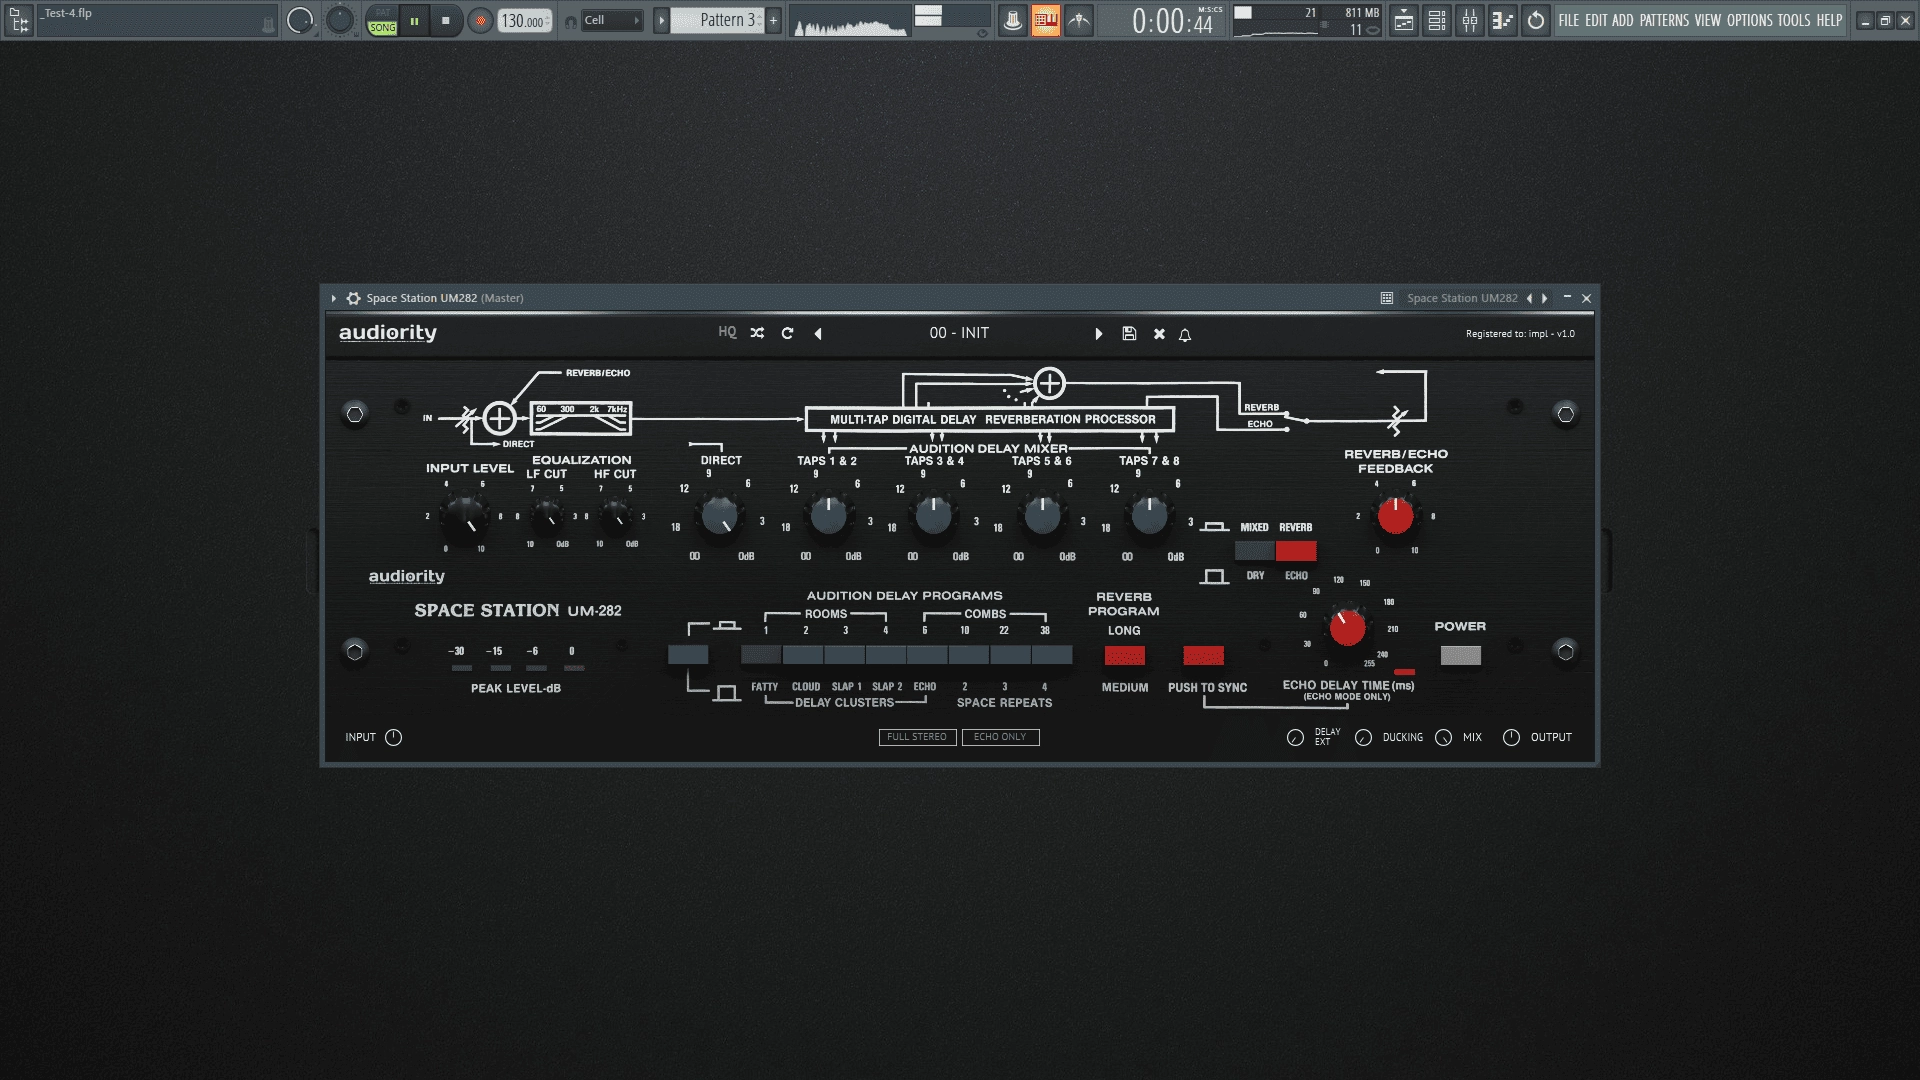
Task: Go to next preset after 00 - INIT
Action: pos(1099,334)
